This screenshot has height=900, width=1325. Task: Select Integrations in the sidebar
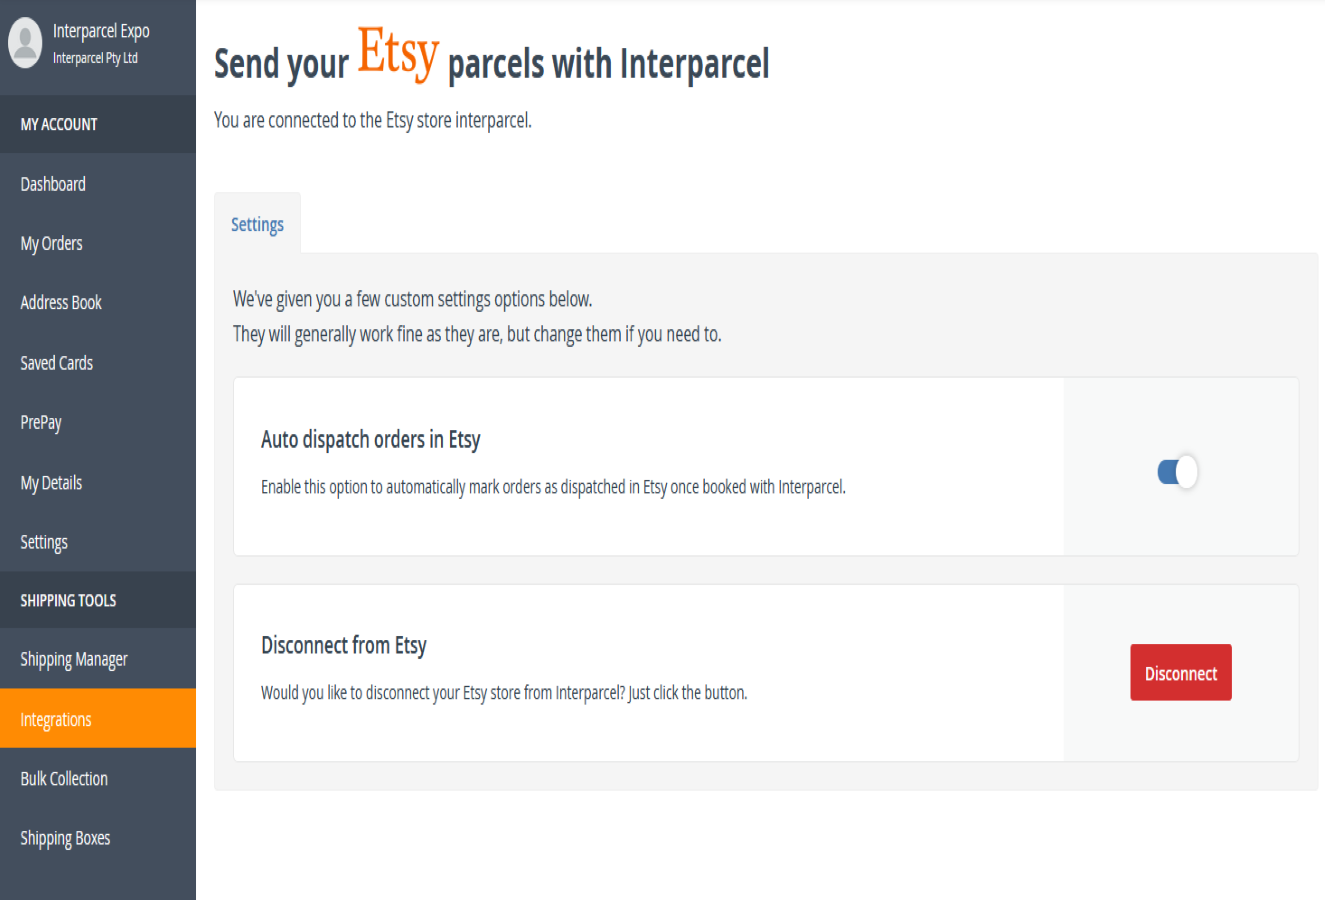(56, 718)
